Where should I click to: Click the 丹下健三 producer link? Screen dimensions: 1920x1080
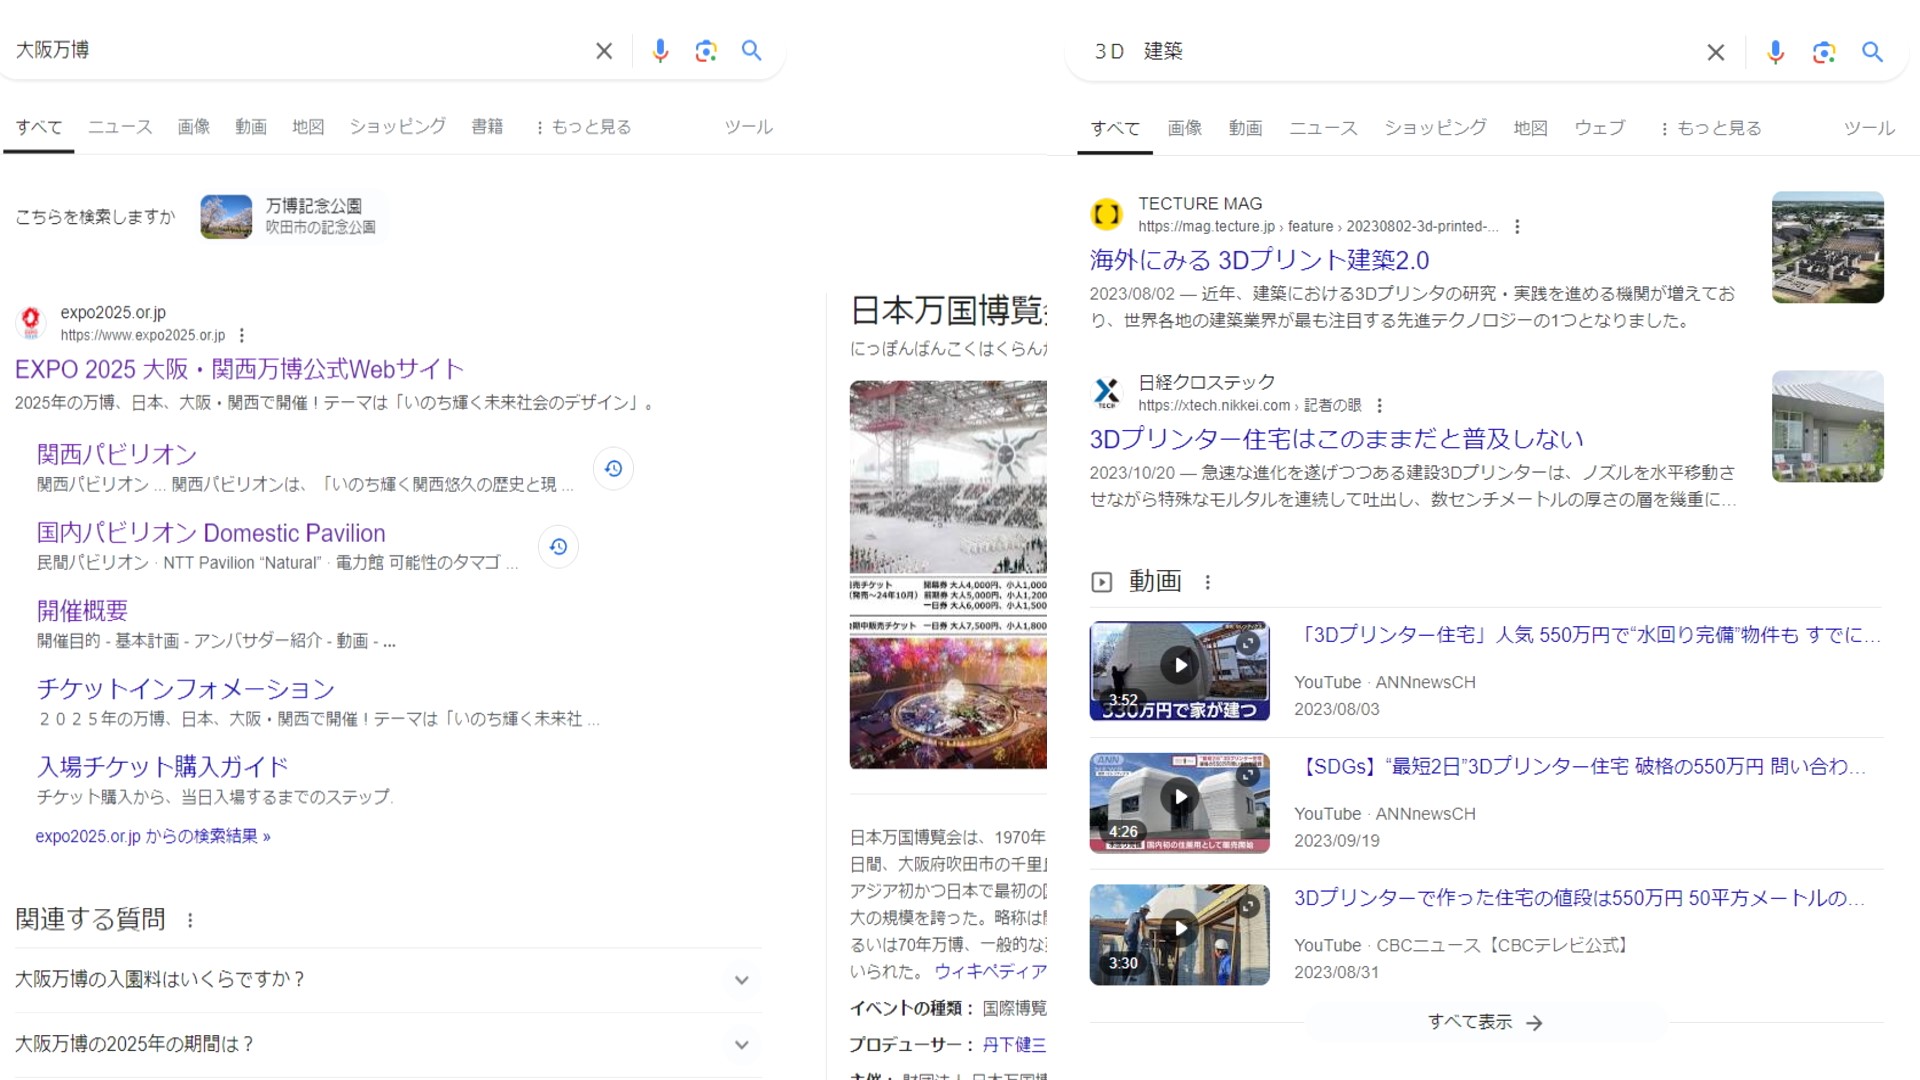click(1013, 1045)
